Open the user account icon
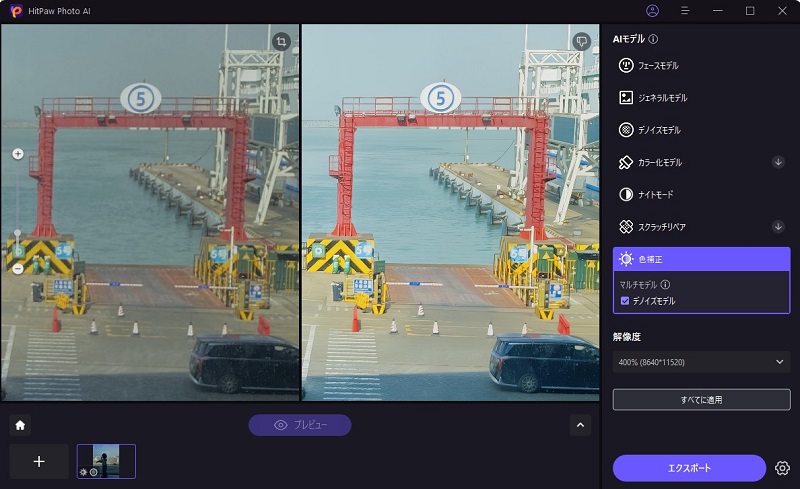The image size is (800, 489). pos(653,11)
